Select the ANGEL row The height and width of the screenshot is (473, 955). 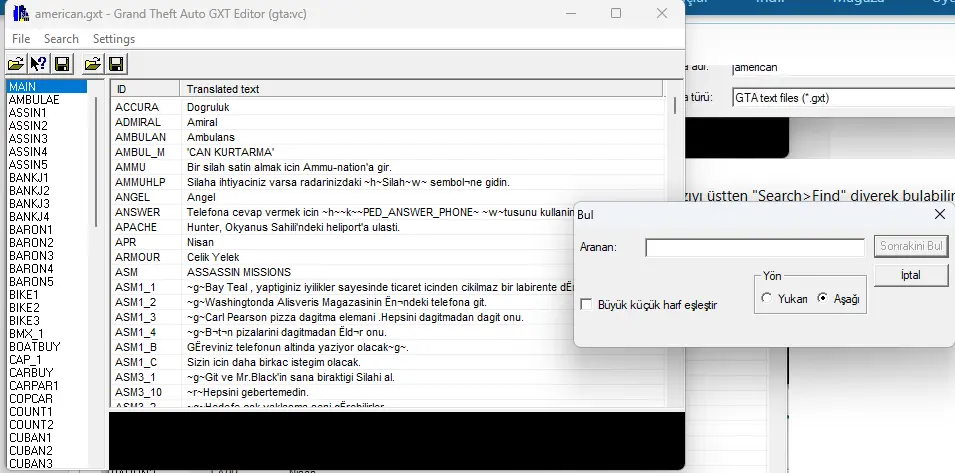point(389,197)
